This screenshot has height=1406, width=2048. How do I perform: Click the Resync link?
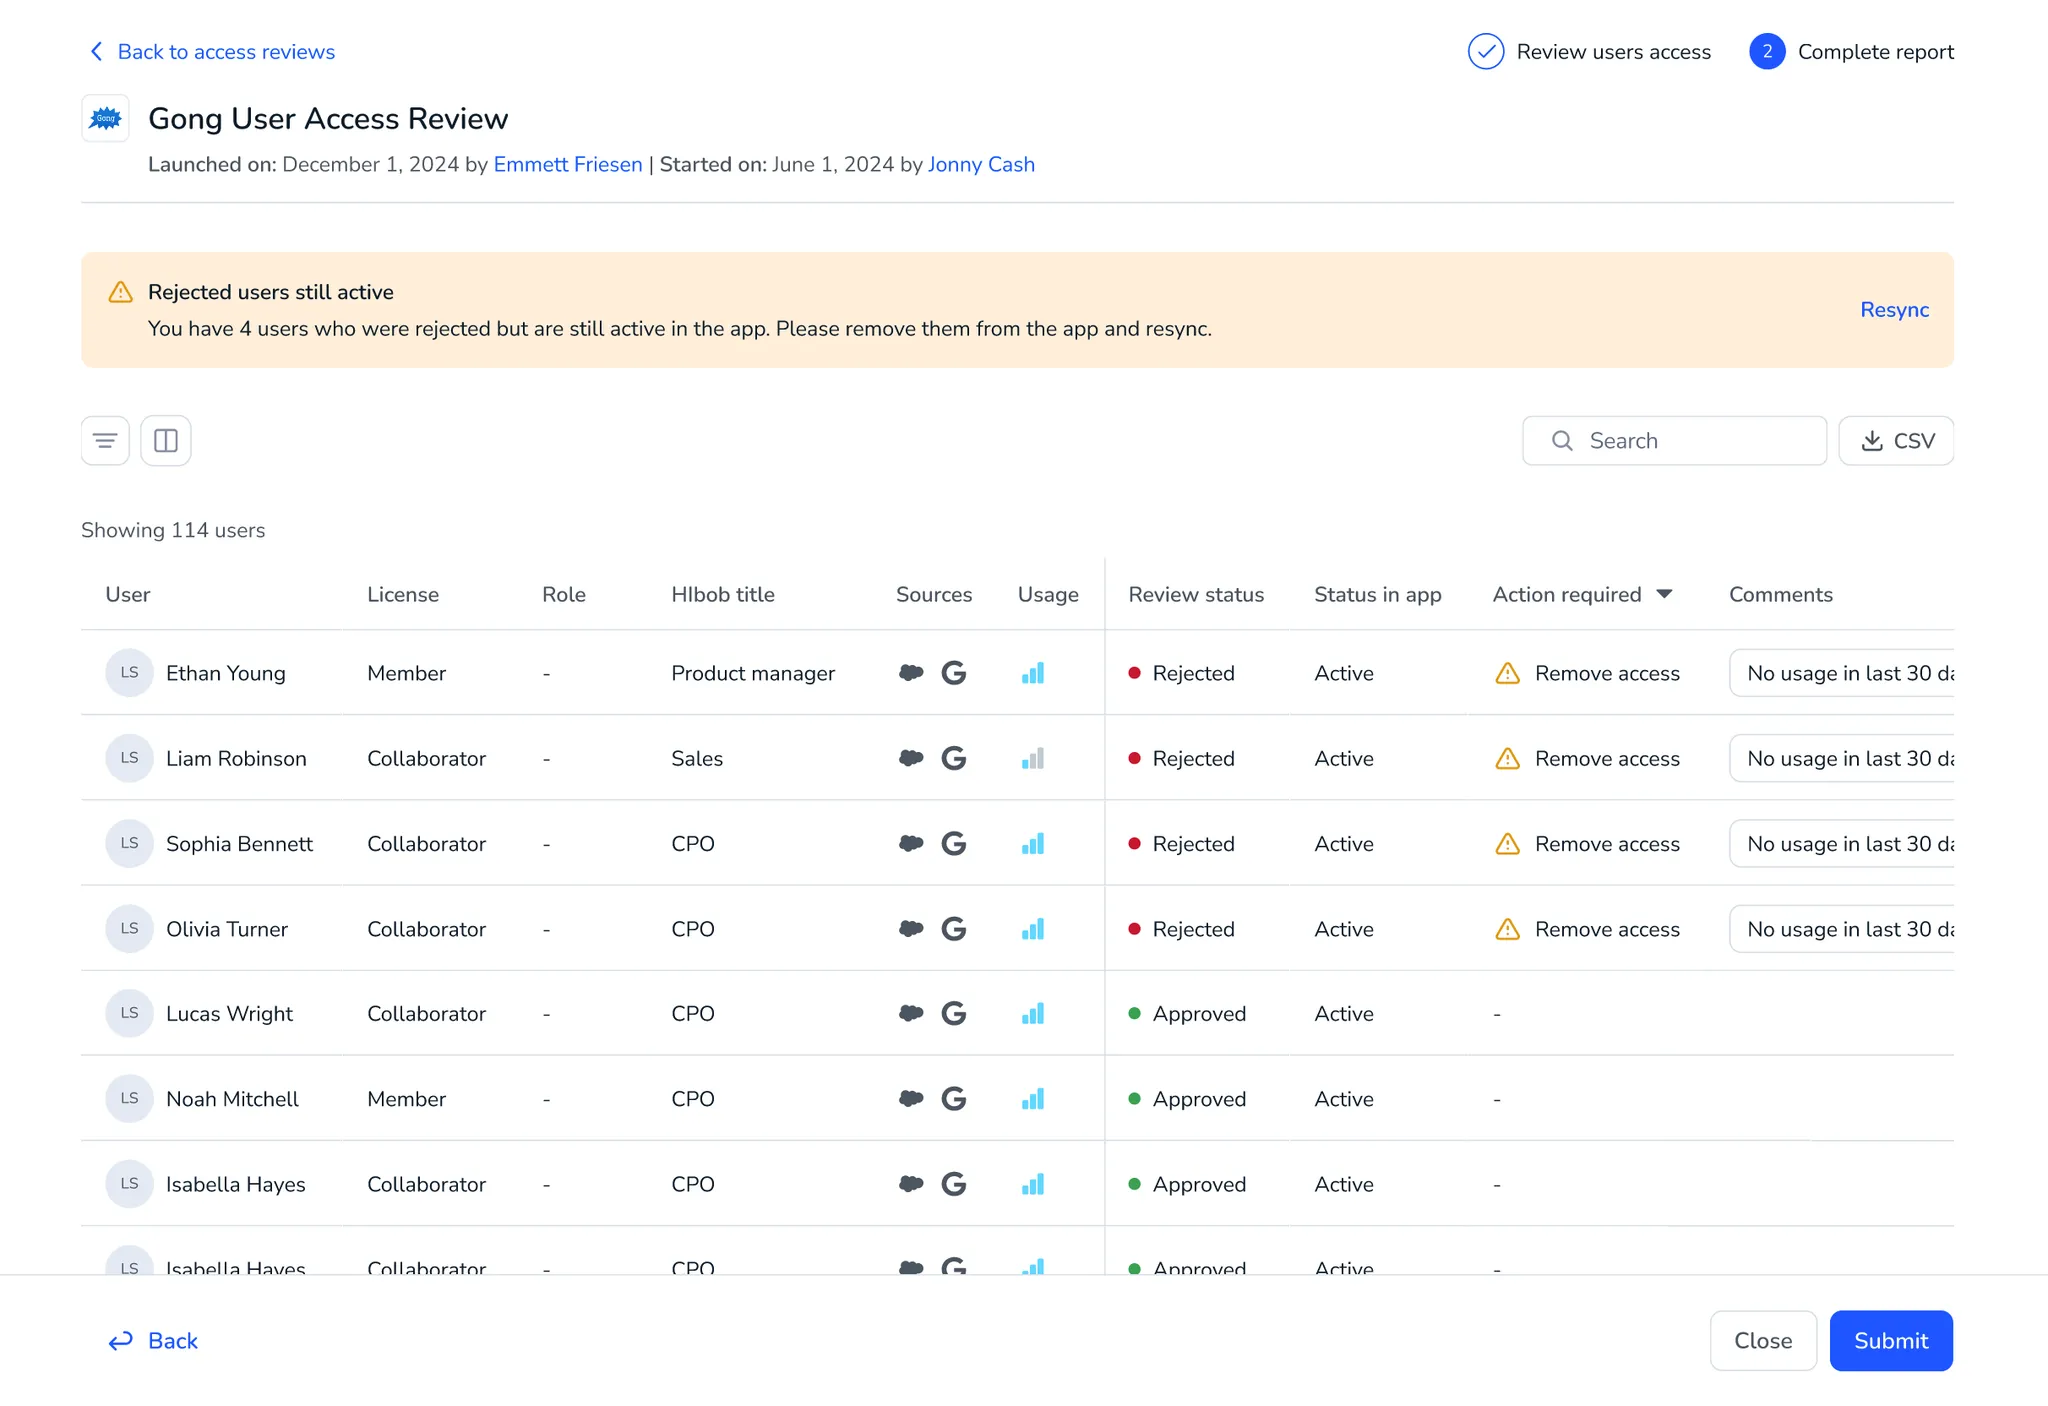(1894, 310)
